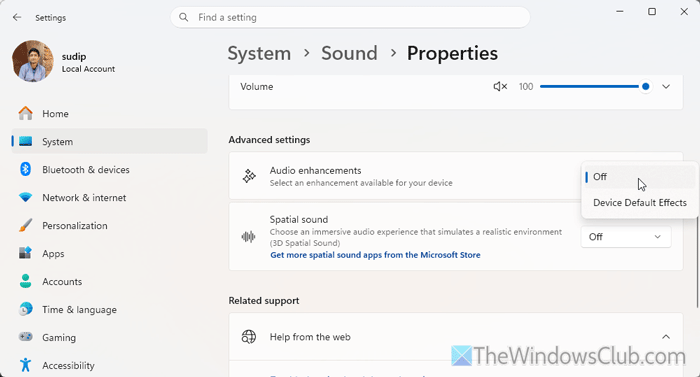Image resolution: width=700 pixels, height=377 pixels.
Task: Select System in the sidebar
Action: 109,142
